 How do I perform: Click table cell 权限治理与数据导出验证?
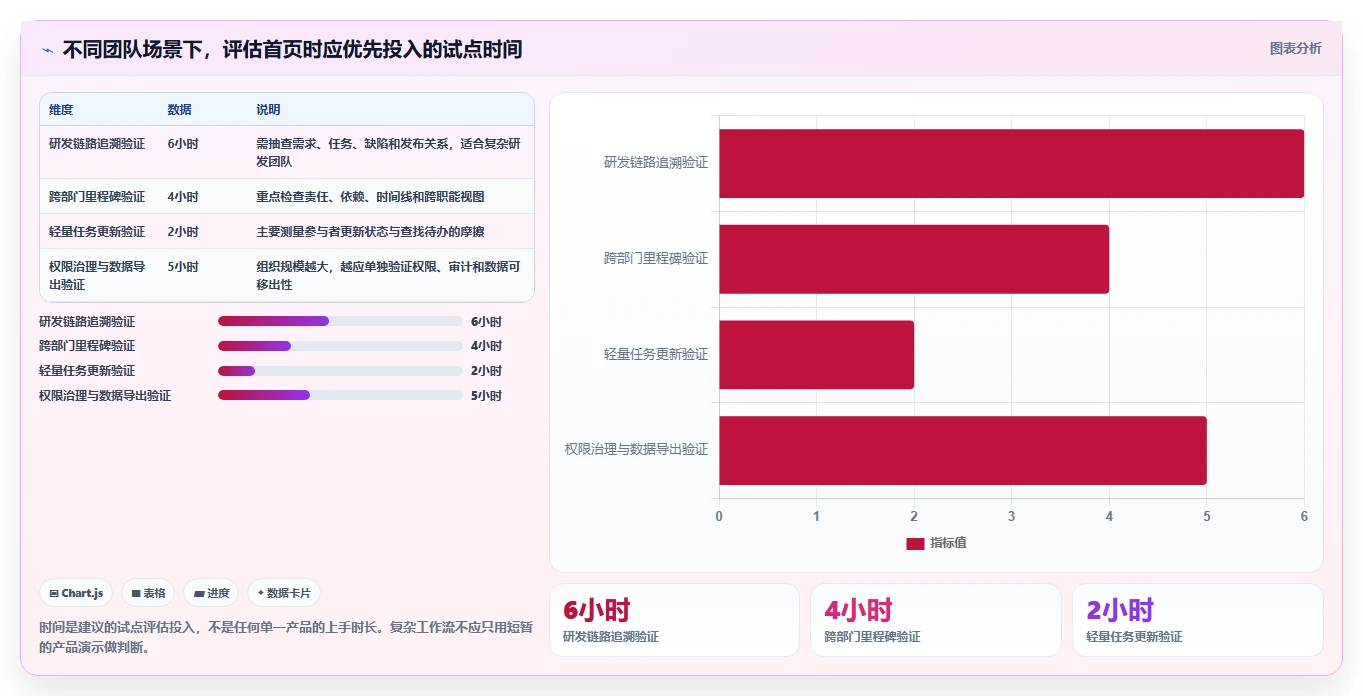[97, 276]
